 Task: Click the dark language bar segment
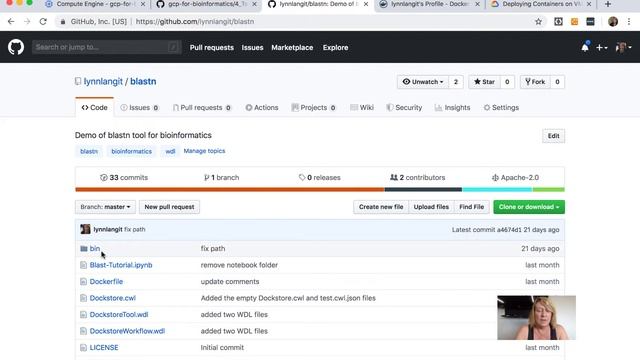(x=423, y=189)
